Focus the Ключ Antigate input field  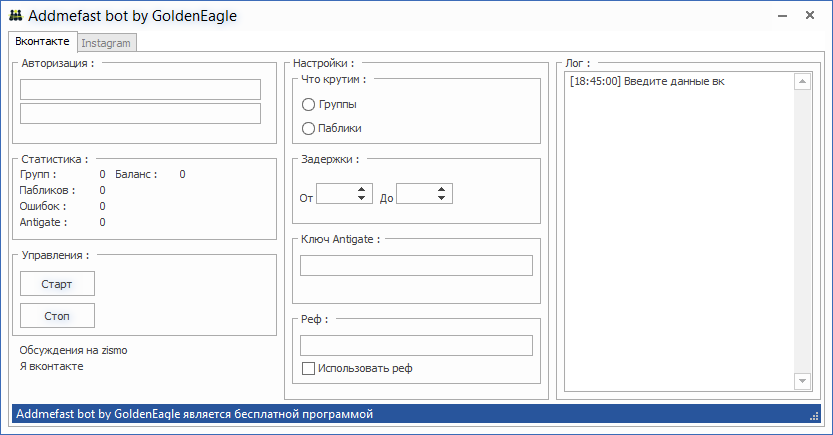[x=416, y=266]
